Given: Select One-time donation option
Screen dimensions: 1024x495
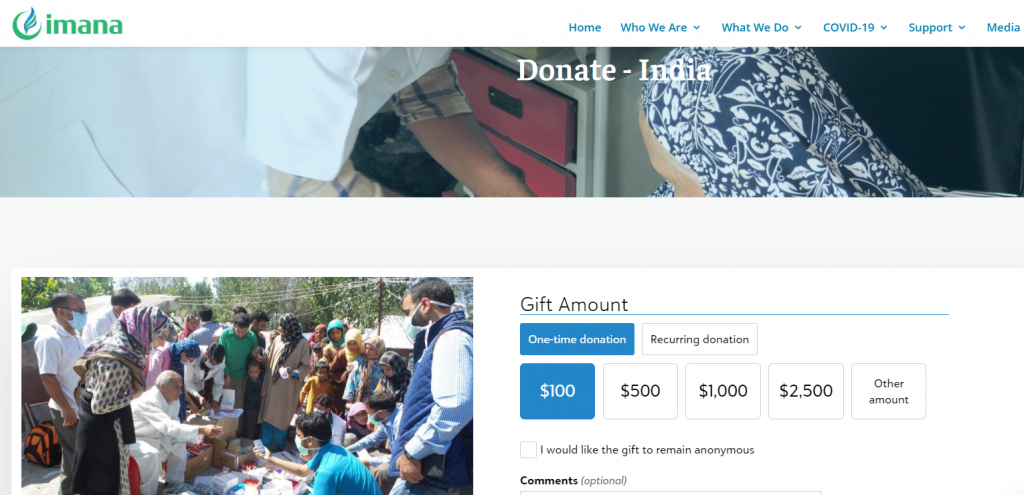Looking at the screenshot, I should (x=577, y=339).
